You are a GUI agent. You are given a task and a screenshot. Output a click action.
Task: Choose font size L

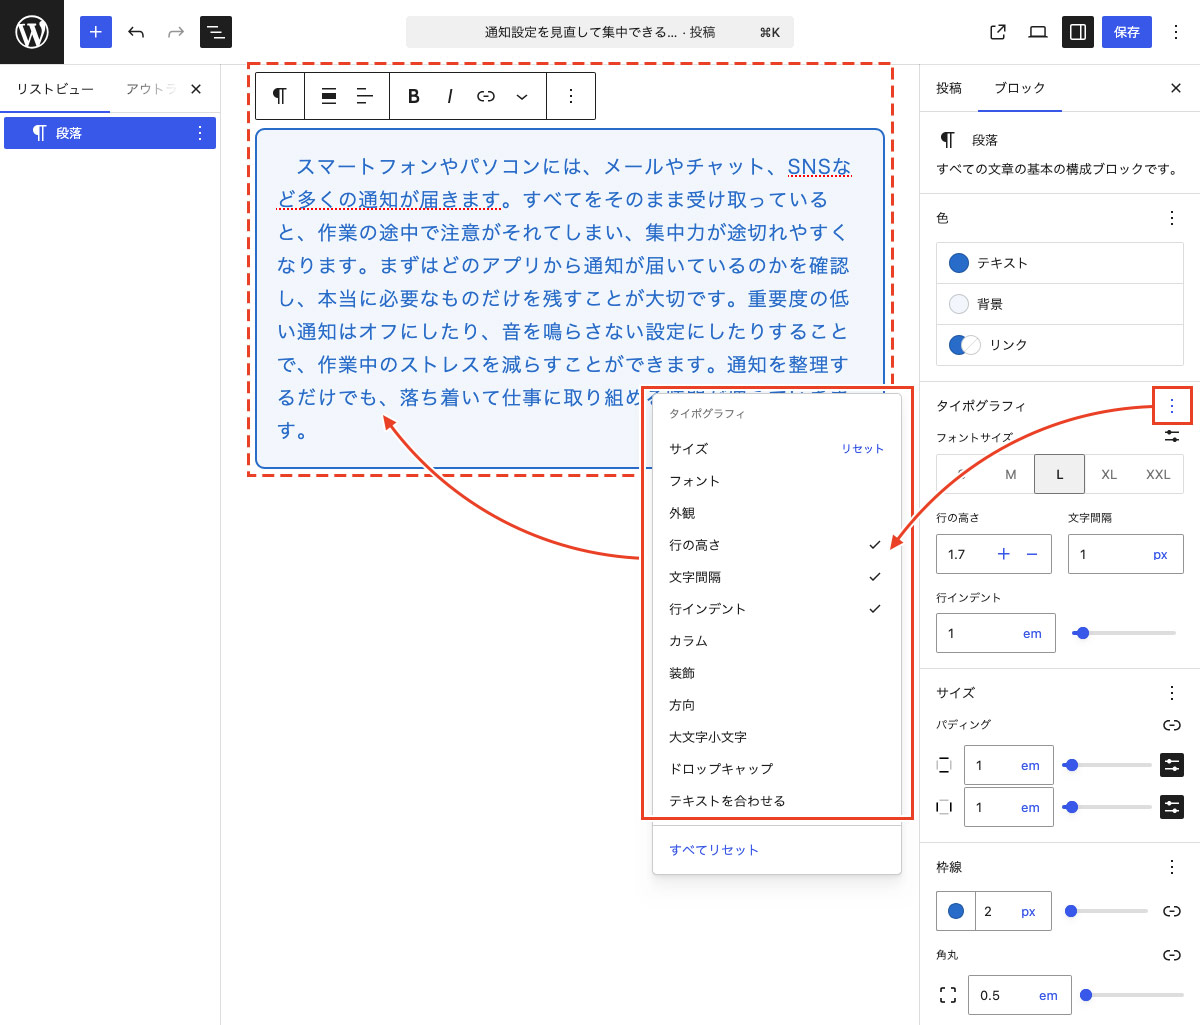[1060, 474]
